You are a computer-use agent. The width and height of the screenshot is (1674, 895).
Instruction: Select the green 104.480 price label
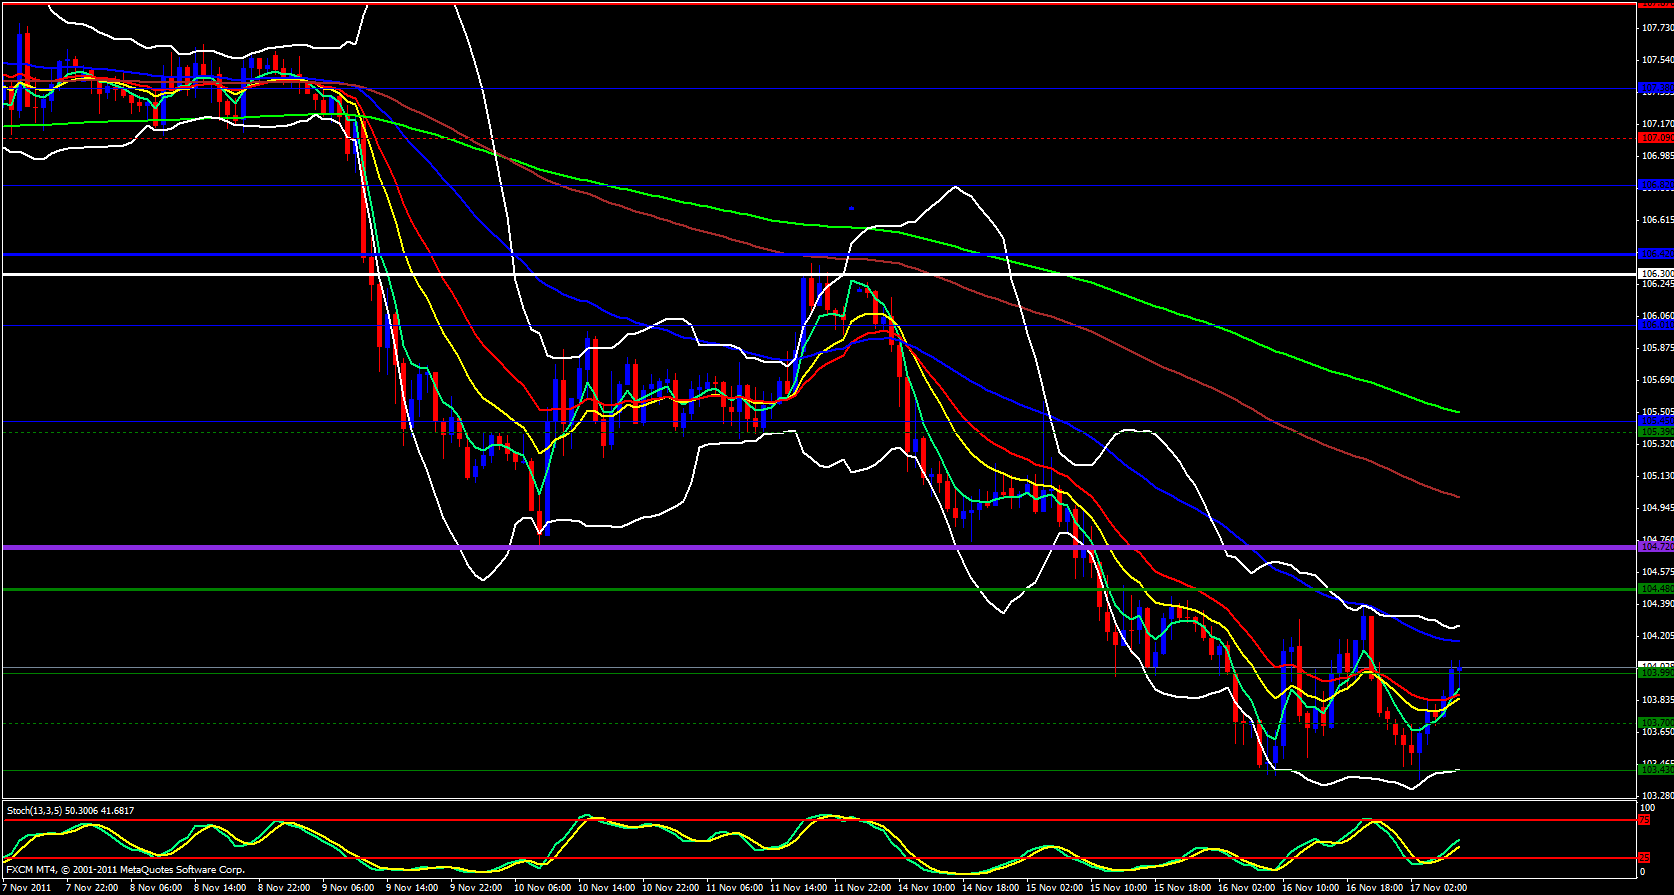1655,589
